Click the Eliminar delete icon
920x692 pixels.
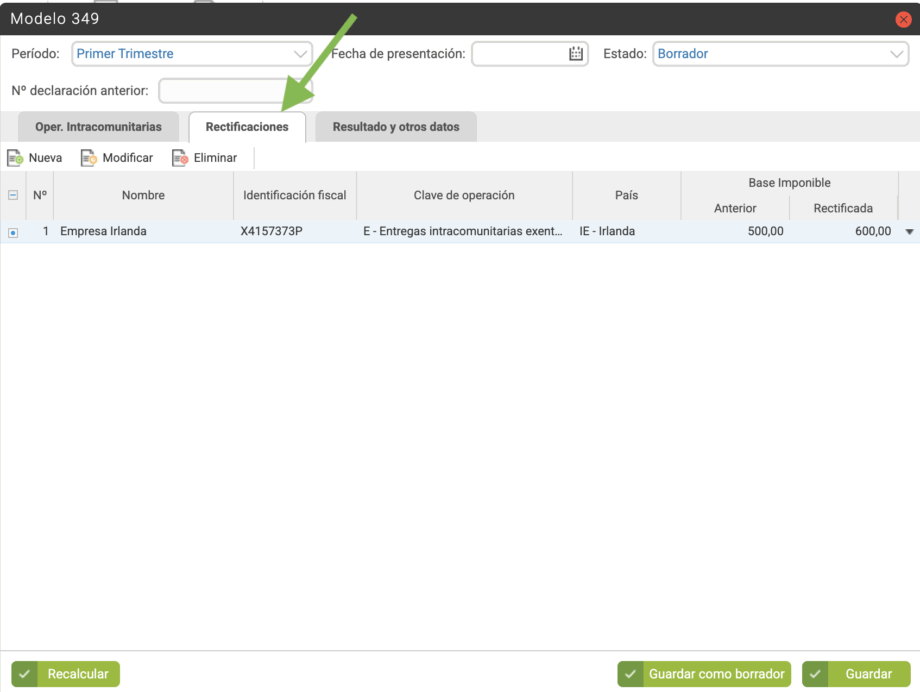pos(180,158)
